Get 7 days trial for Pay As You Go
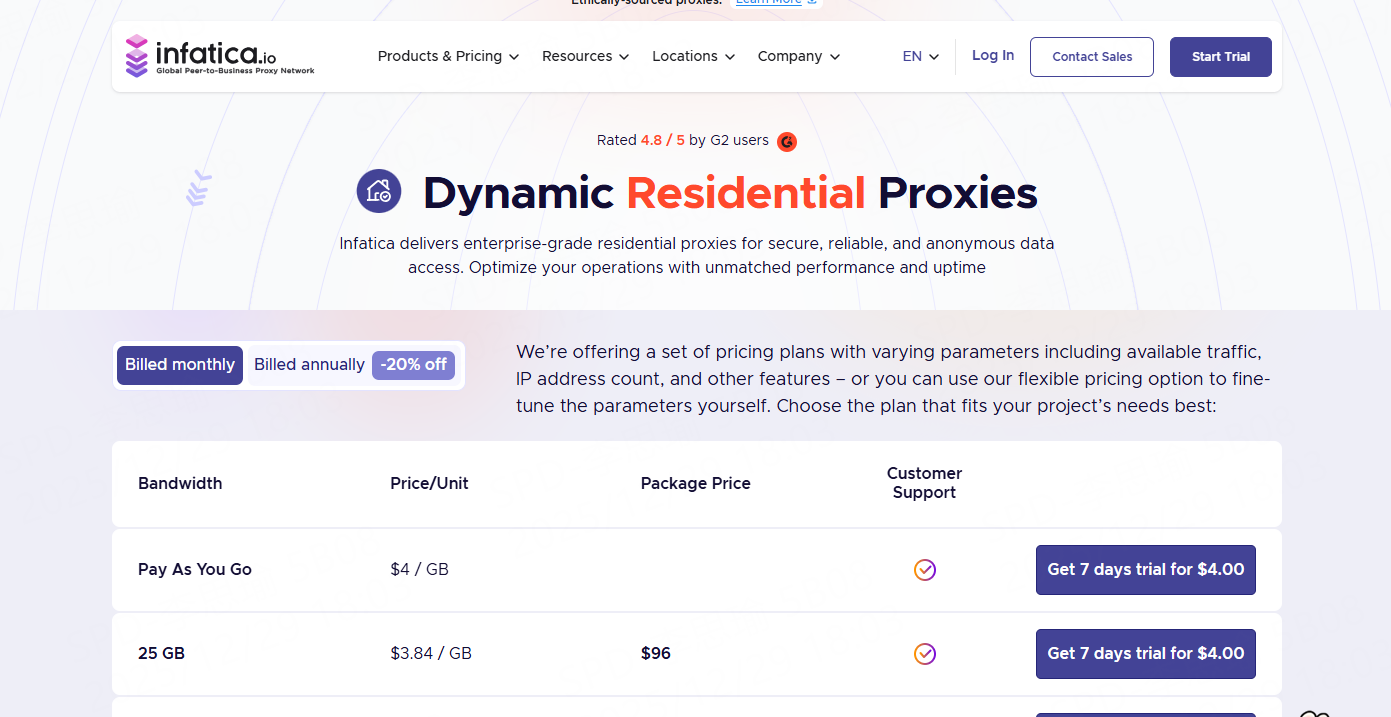 point(1145,570)
